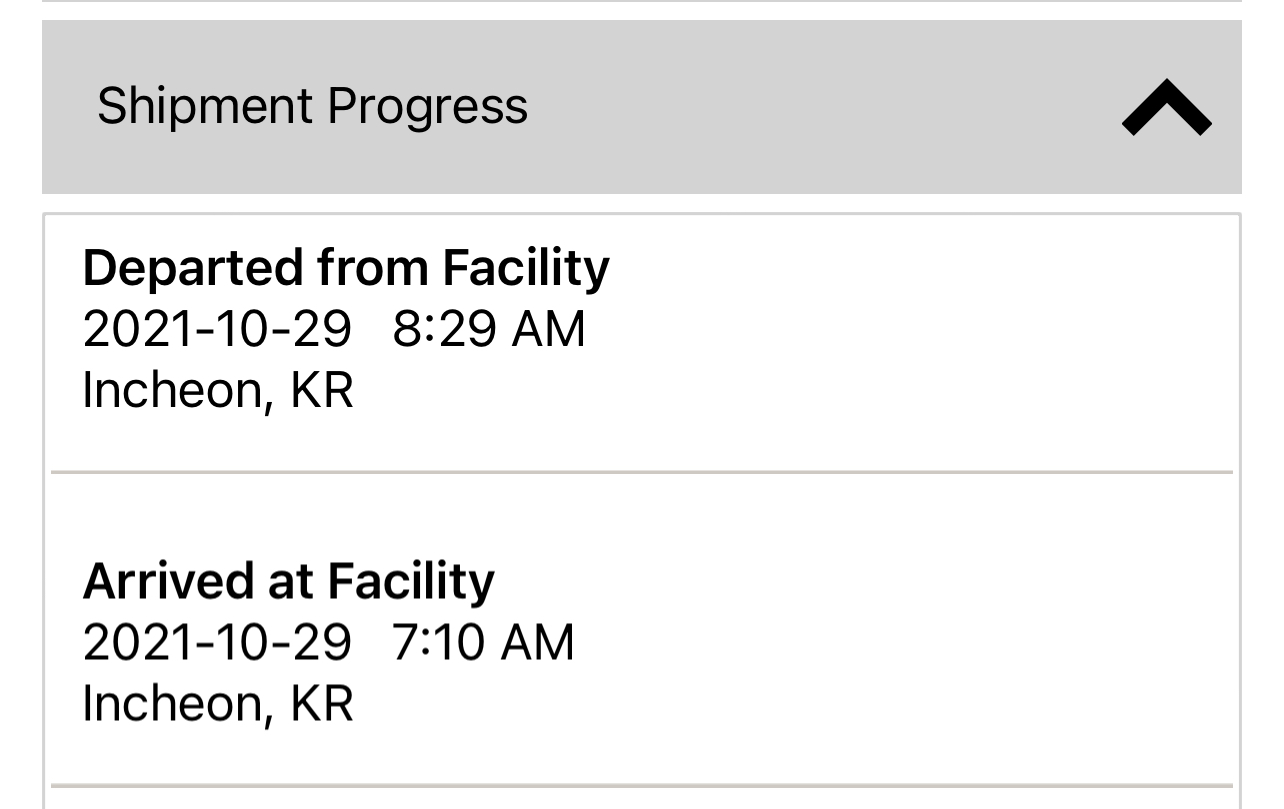Click "Facility" in the Arrived heading
Screen dimensions: 1284x809
click(x=410, y=581)
